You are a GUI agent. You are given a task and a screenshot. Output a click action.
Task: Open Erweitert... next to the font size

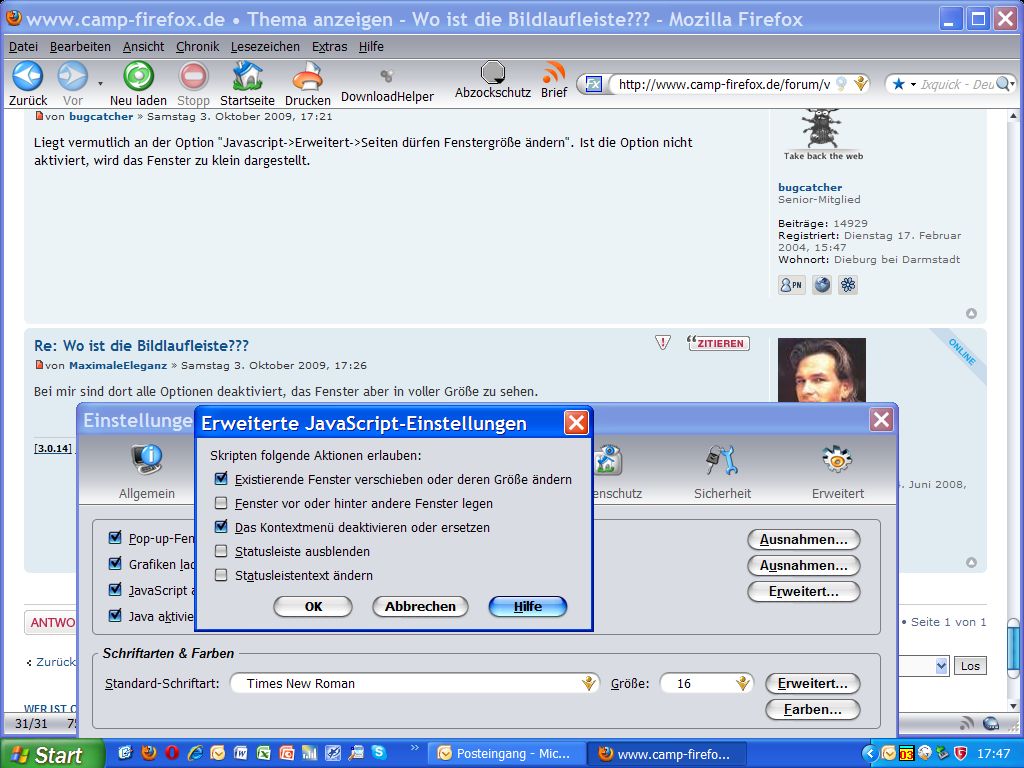(x=812, y=683)
